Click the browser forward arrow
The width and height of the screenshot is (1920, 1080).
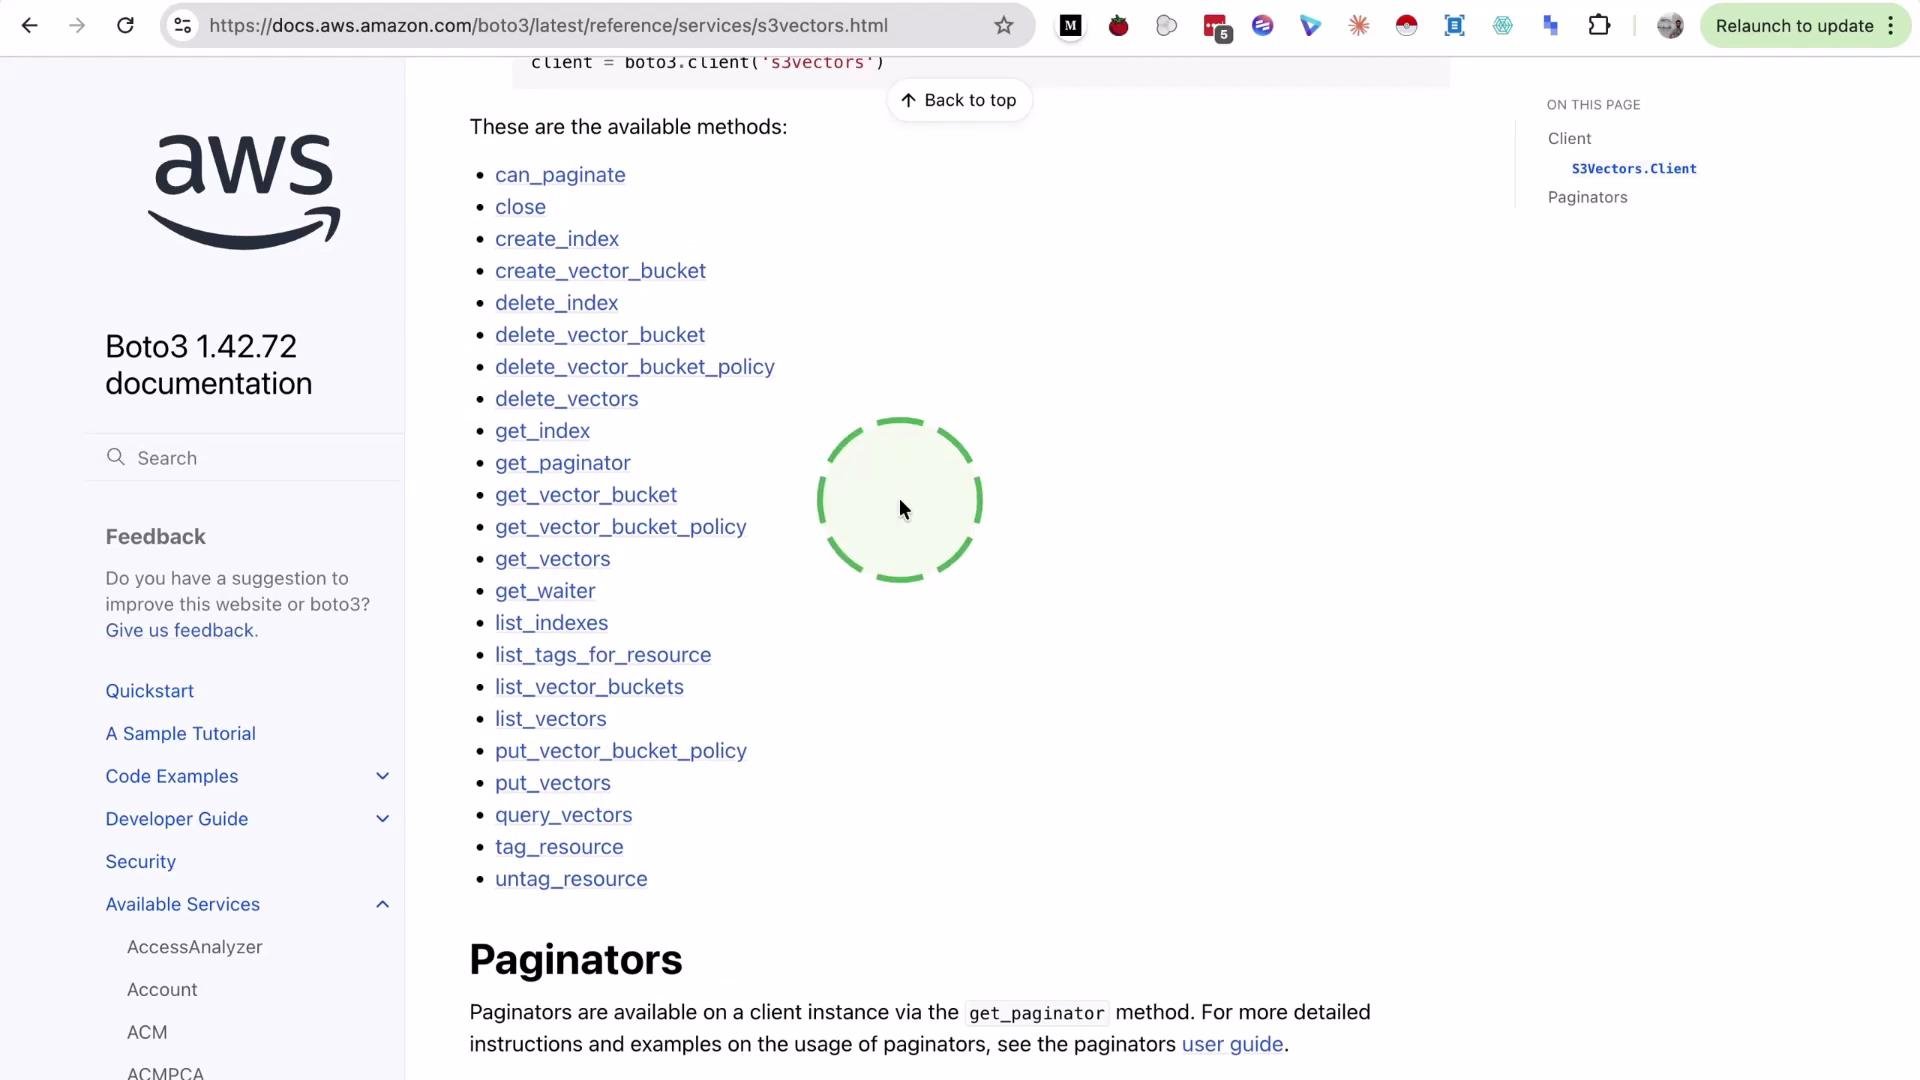[x=77, y=26]
